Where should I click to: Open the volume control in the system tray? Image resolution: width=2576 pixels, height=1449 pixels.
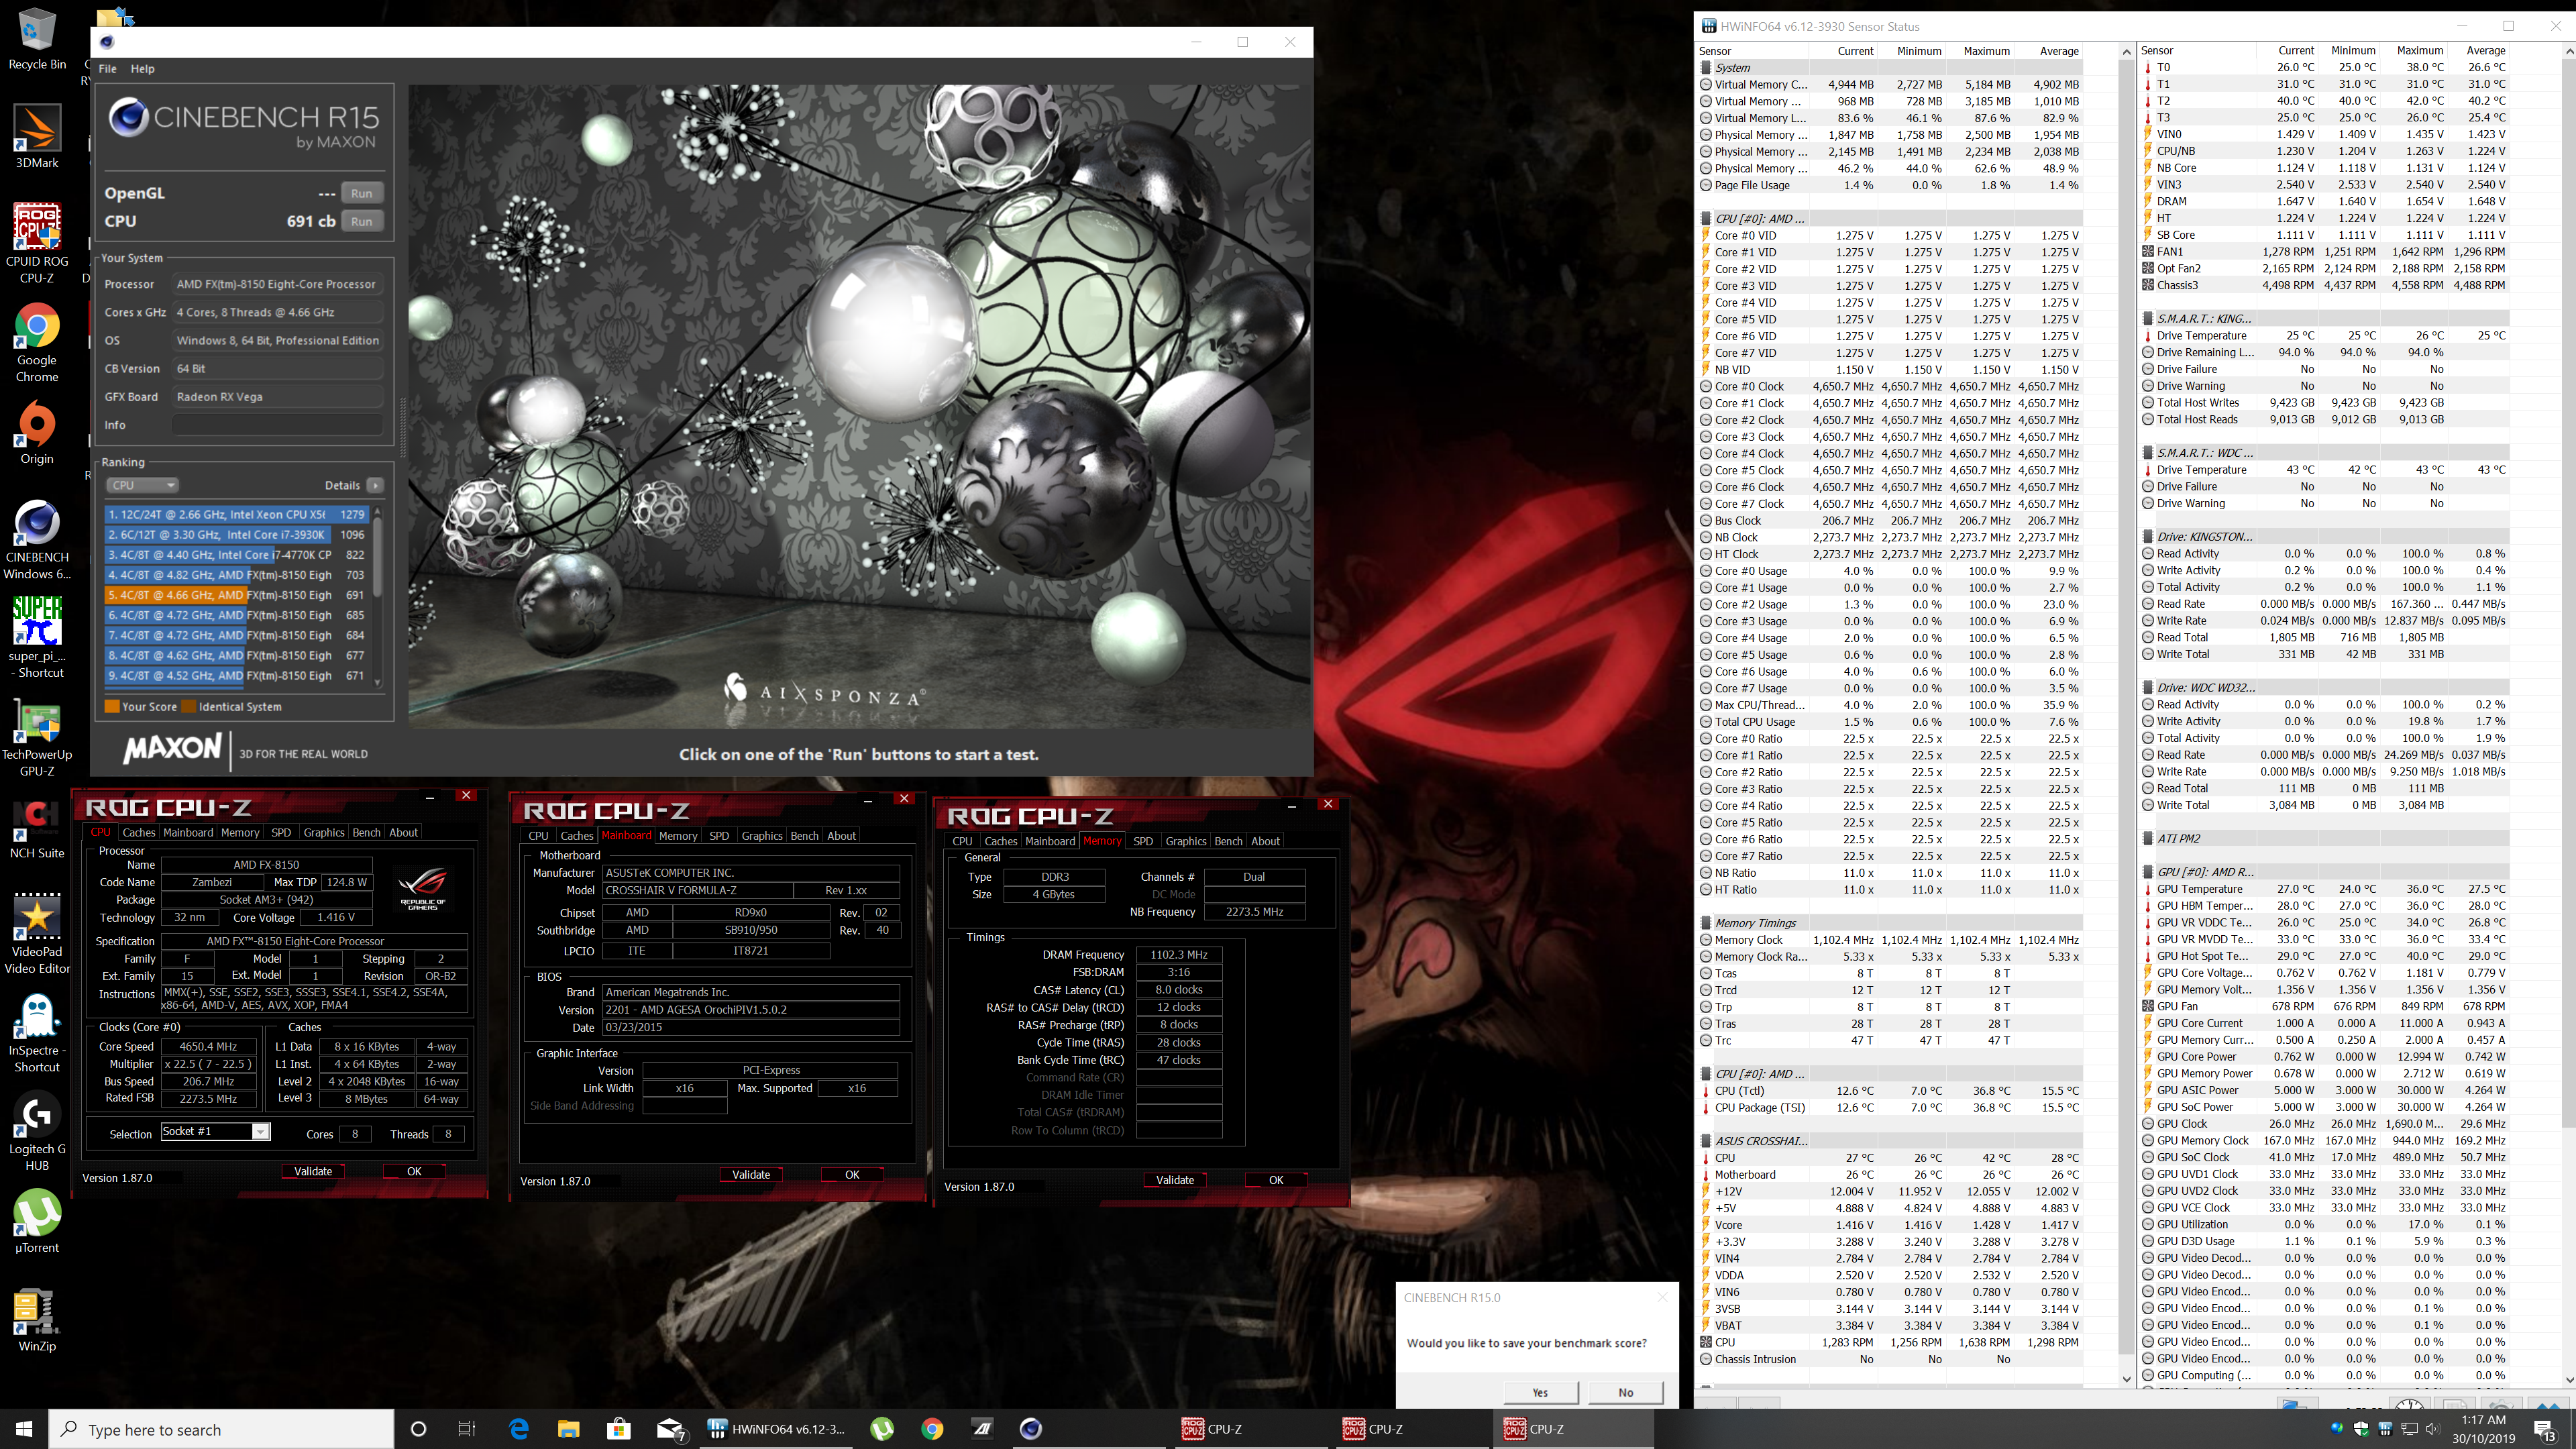tap(2432, 1428)
